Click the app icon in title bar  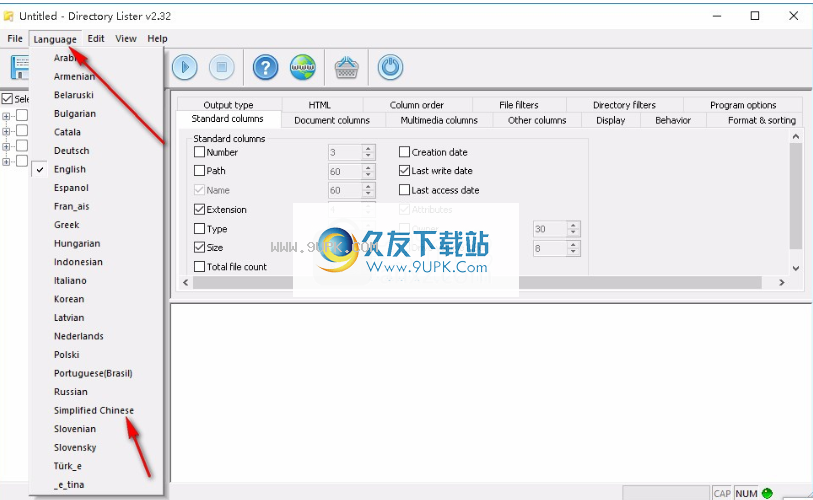[x=8, y=16]
